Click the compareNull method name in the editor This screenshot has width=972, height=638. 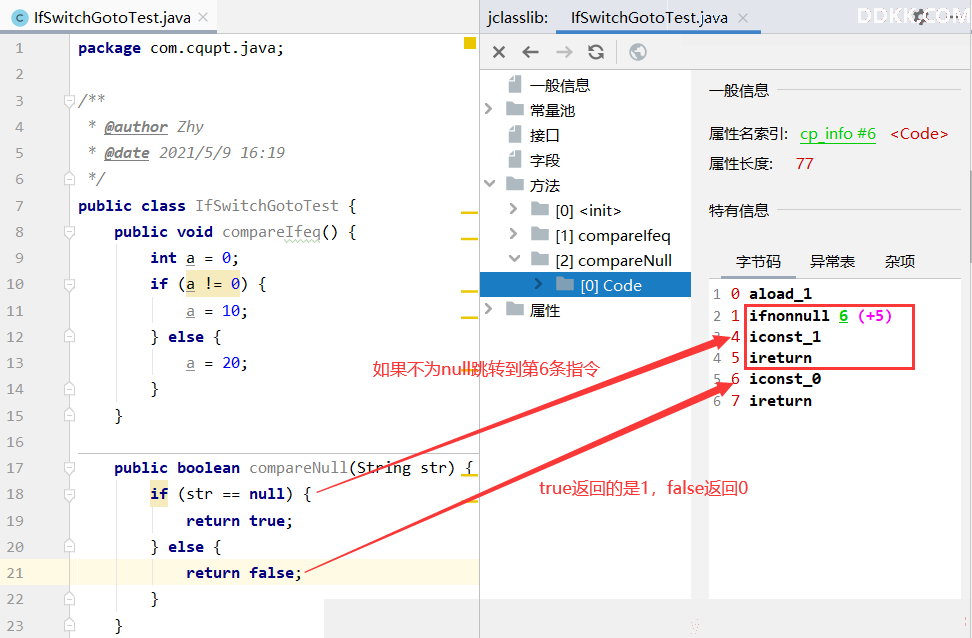pos(299,467)
